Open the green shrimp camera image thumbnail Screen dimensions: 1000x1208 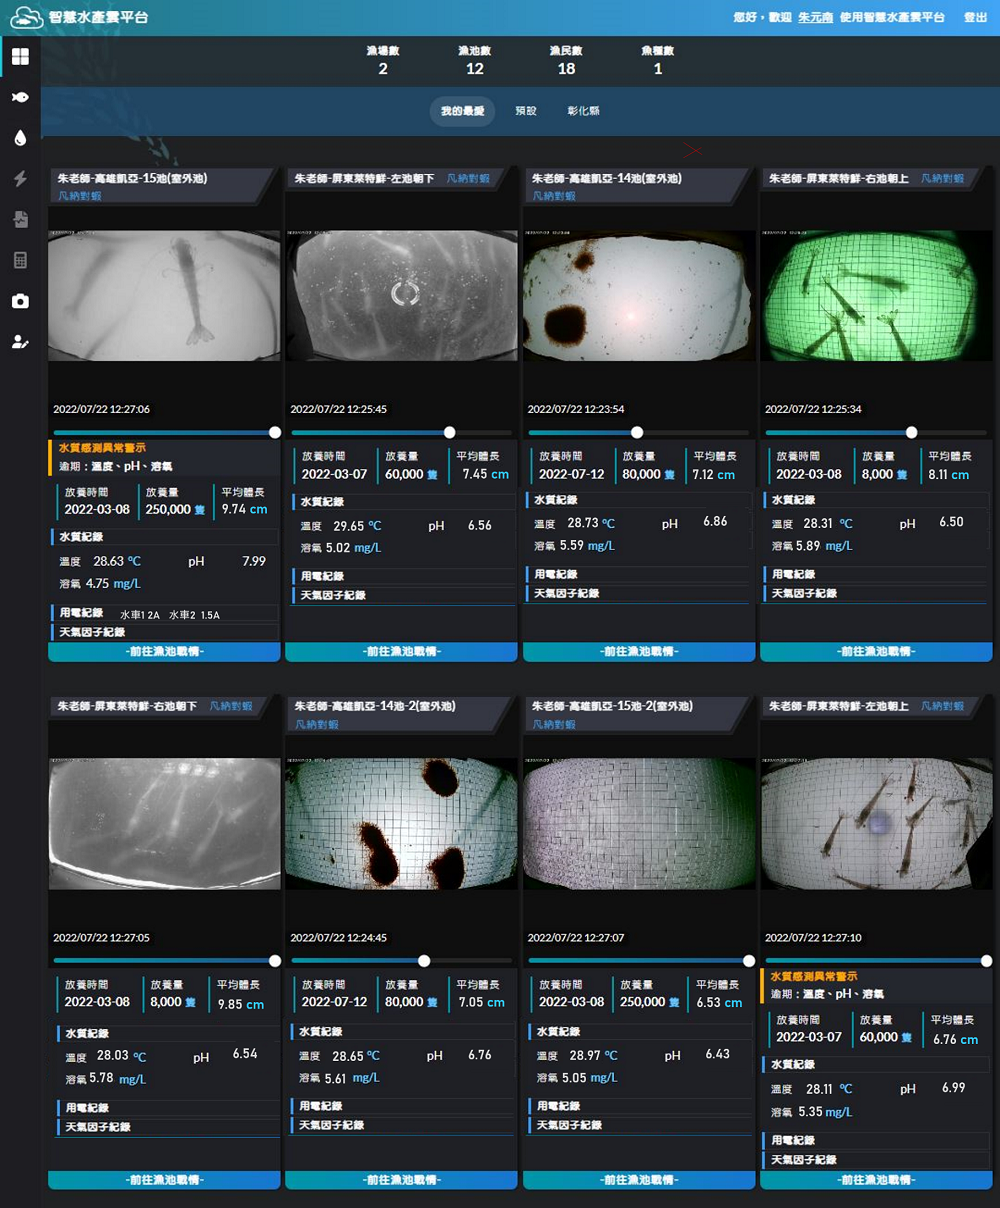tap(876, 295)
